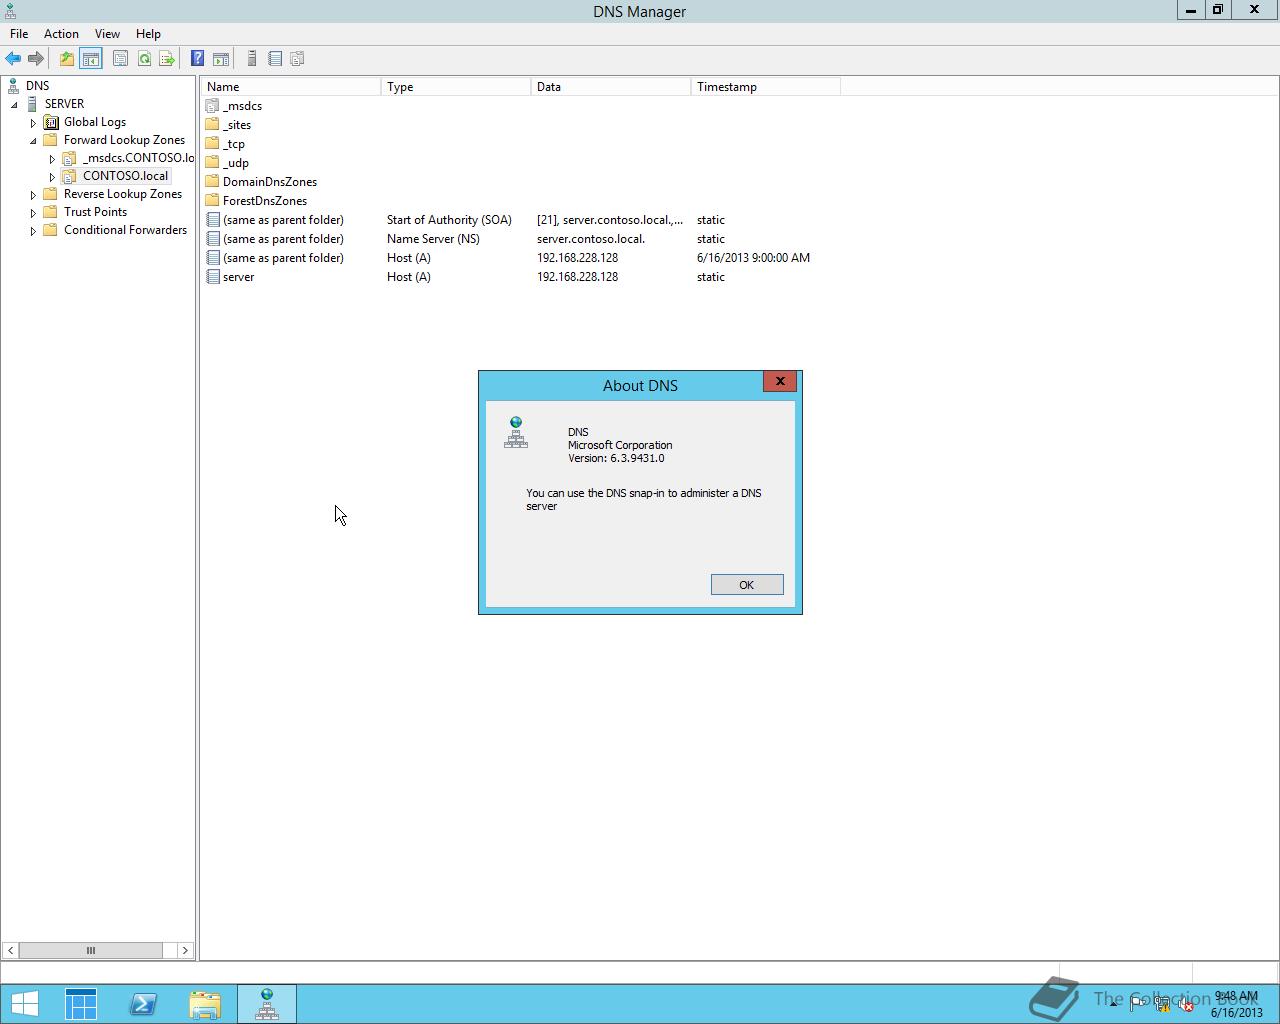Collapse the SERVER node in the tree
The image size is (1280, 1024).
tap(14, 104)
